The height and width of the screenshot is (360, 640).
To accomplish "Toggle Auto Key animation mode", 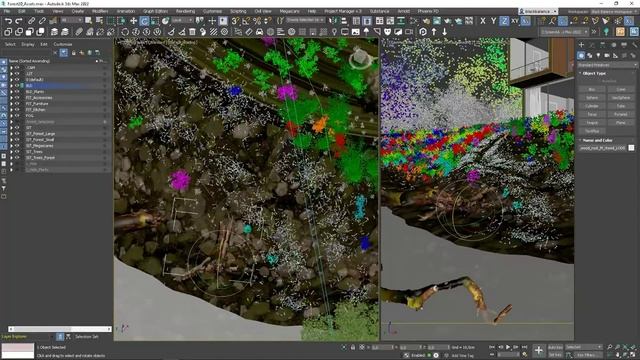I will (x=555, y=347).
